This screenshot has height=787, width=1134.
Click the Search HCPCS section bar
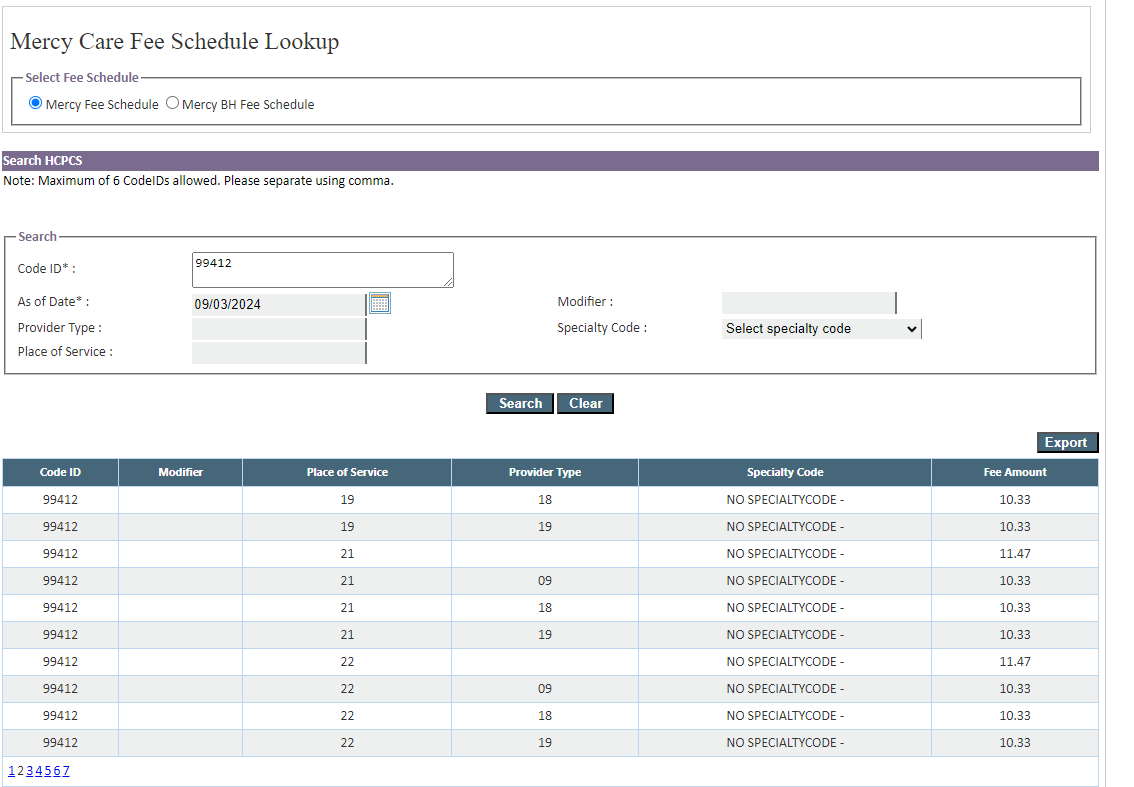550,161
